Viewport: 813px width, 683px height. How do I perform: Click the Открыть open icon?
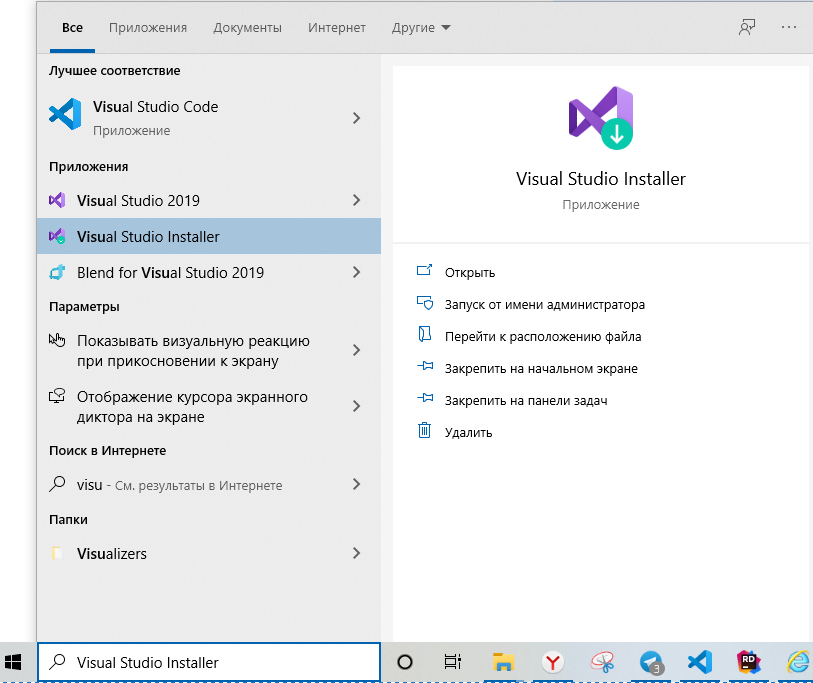(x=425, y=270)
